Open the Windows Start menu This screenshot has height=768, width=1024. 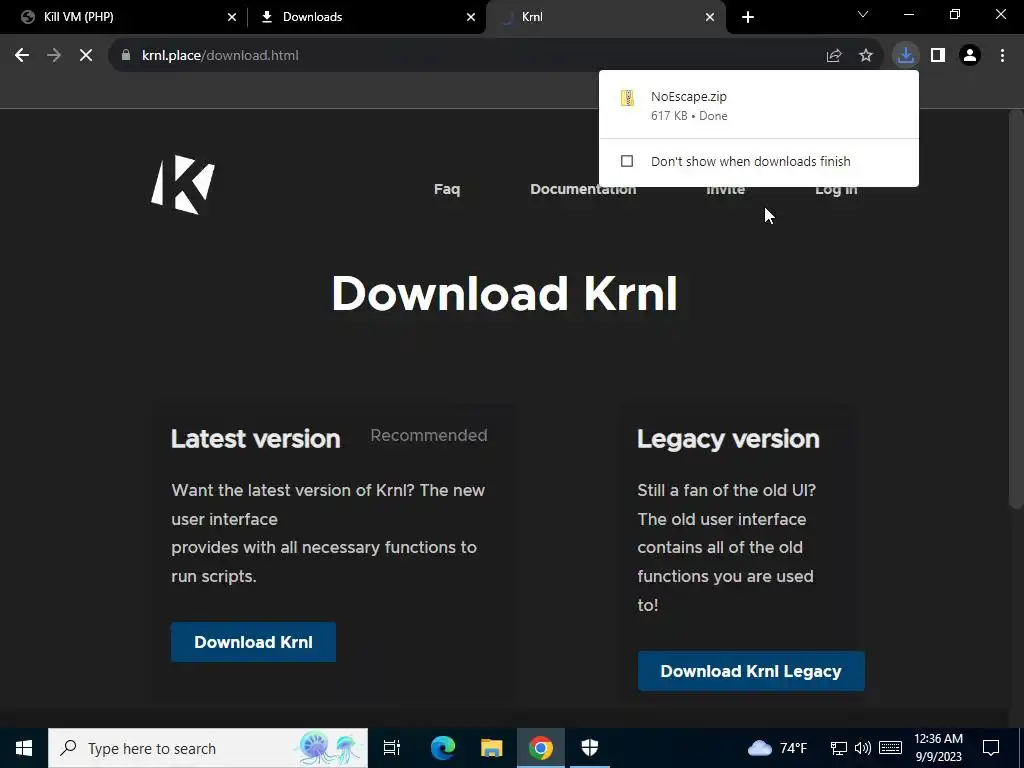(x=24, y=748)
